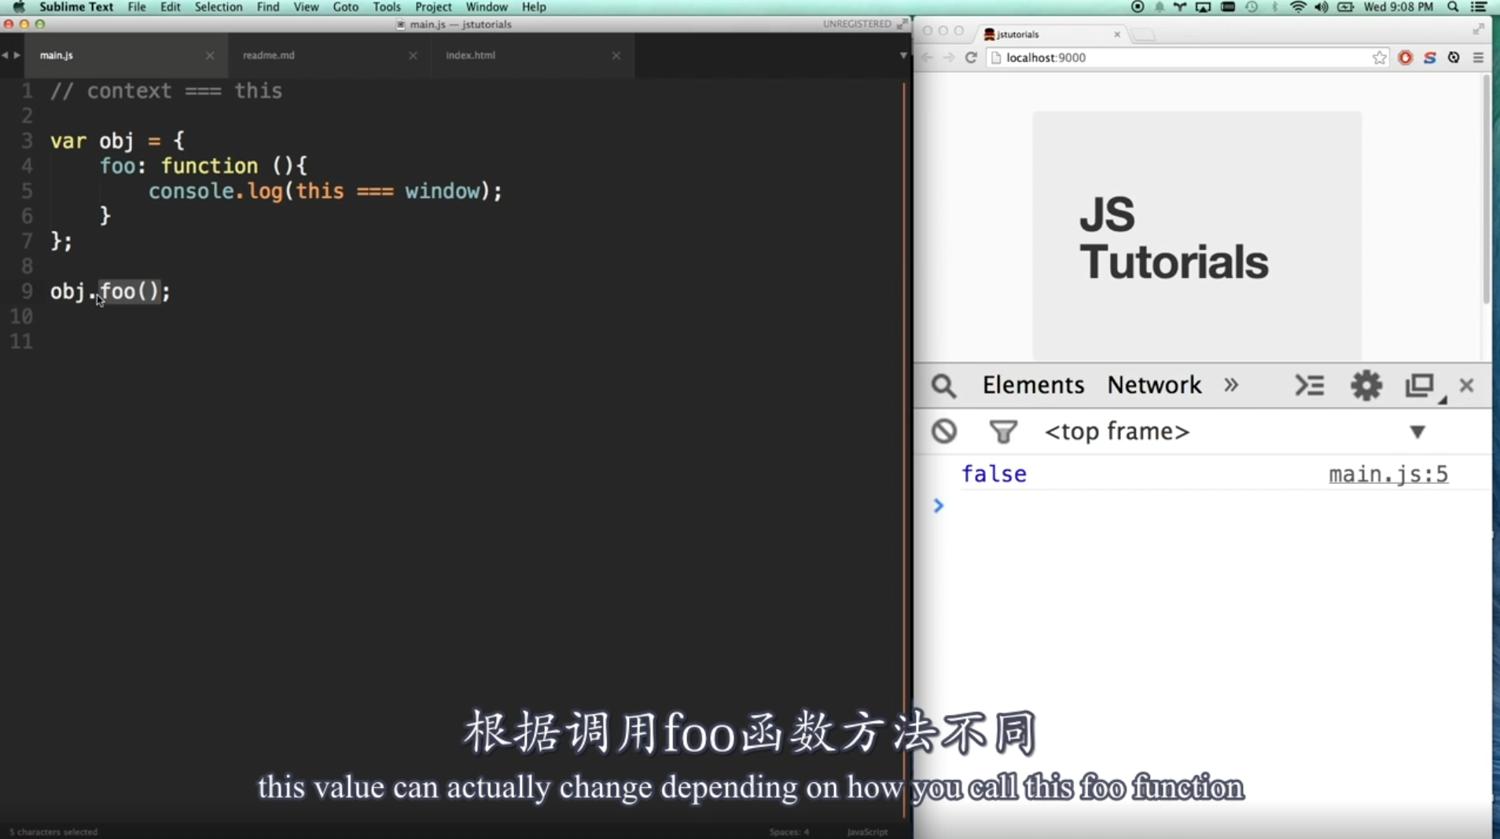
Task: Open DevTools settings gear
Action: pos(1366,385)
